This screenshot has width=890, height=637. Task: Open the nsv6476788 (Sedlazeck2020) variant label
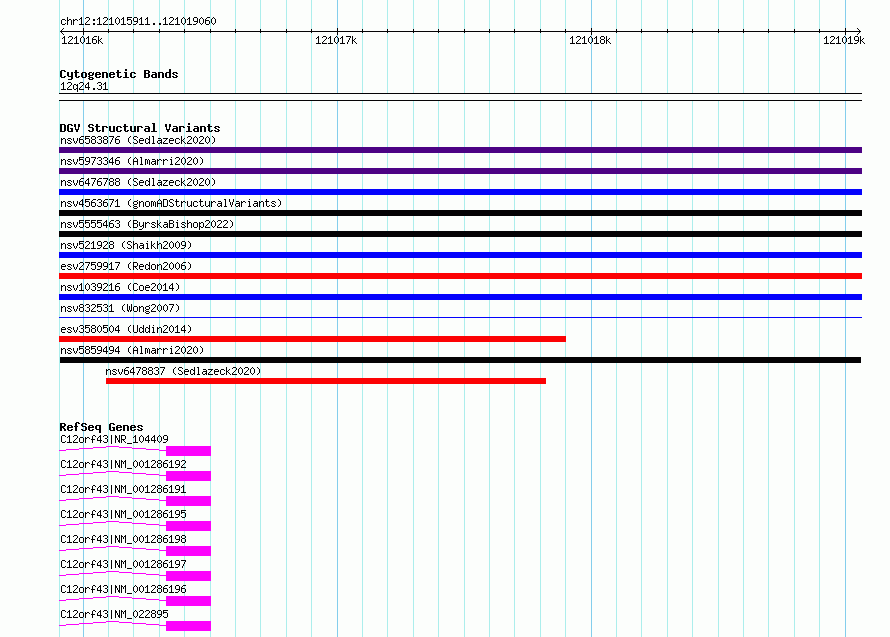138,182
